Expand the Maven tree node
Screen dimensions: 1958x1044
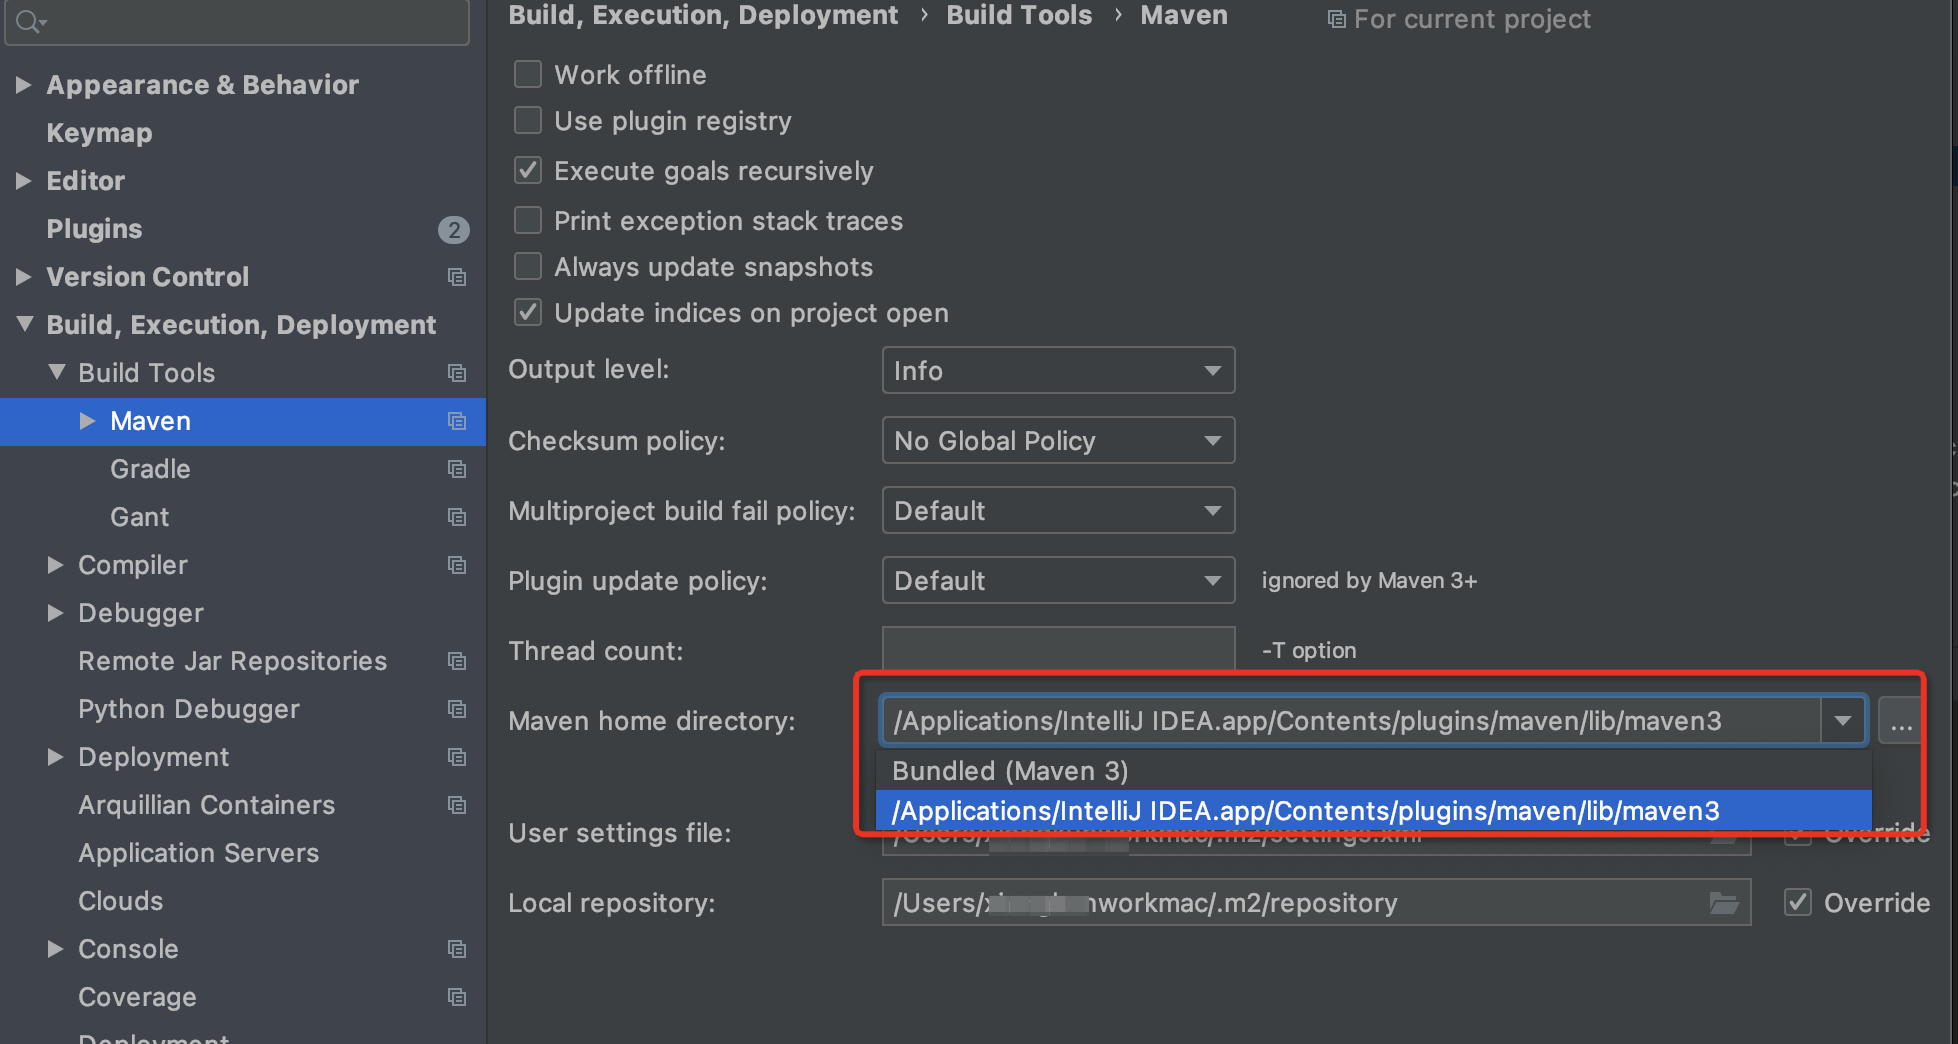88,421
